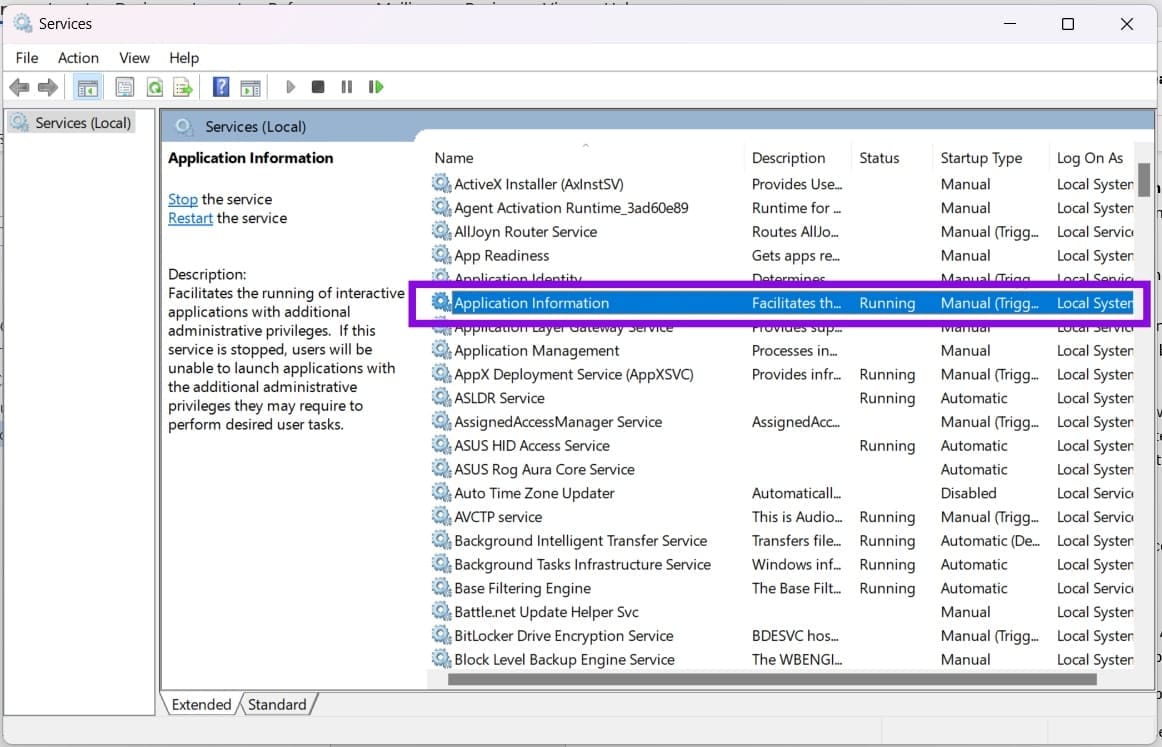Click vertical scrollbar thumb of services list
The width and height of the screenshot is (1162, 747).
coord(1143,179)
